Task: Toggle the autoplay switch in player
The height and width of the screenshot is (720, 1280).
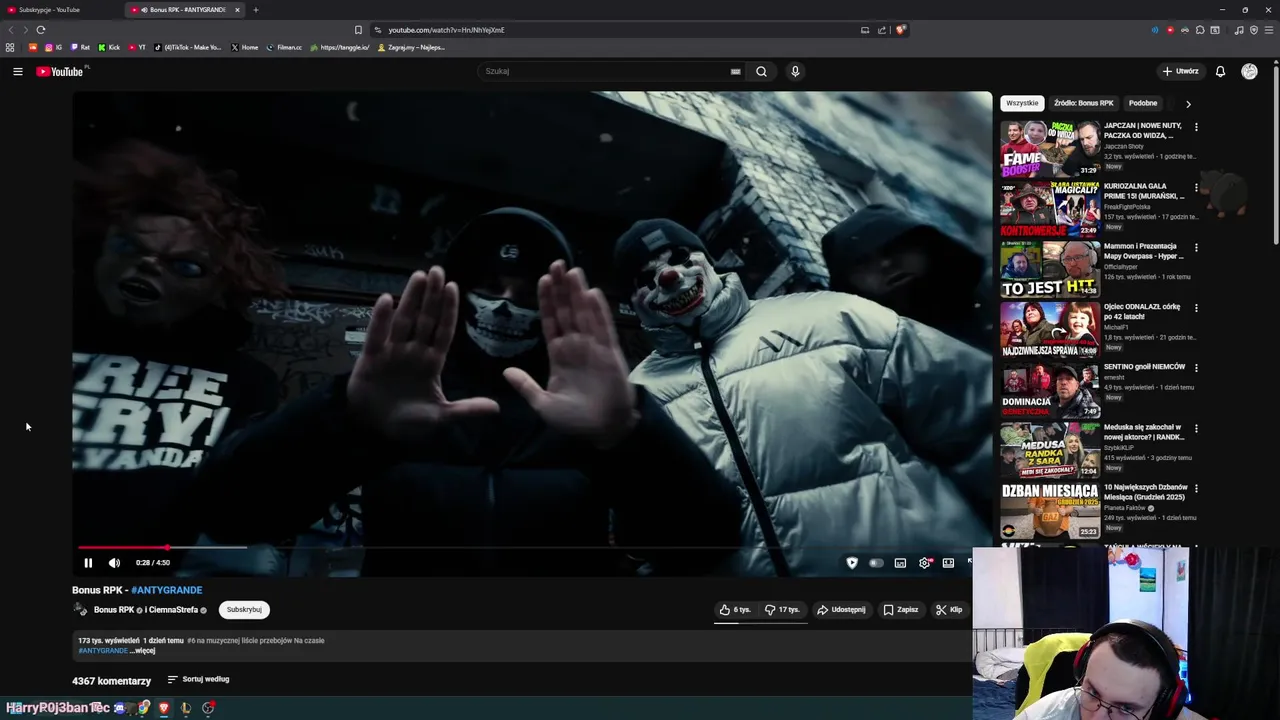Action: (x=876, y=563)
